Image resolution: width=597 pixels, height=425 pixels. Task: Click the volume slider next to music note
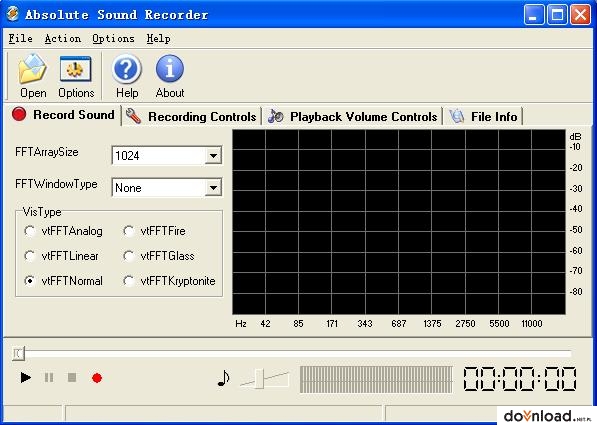coord(259,379)
